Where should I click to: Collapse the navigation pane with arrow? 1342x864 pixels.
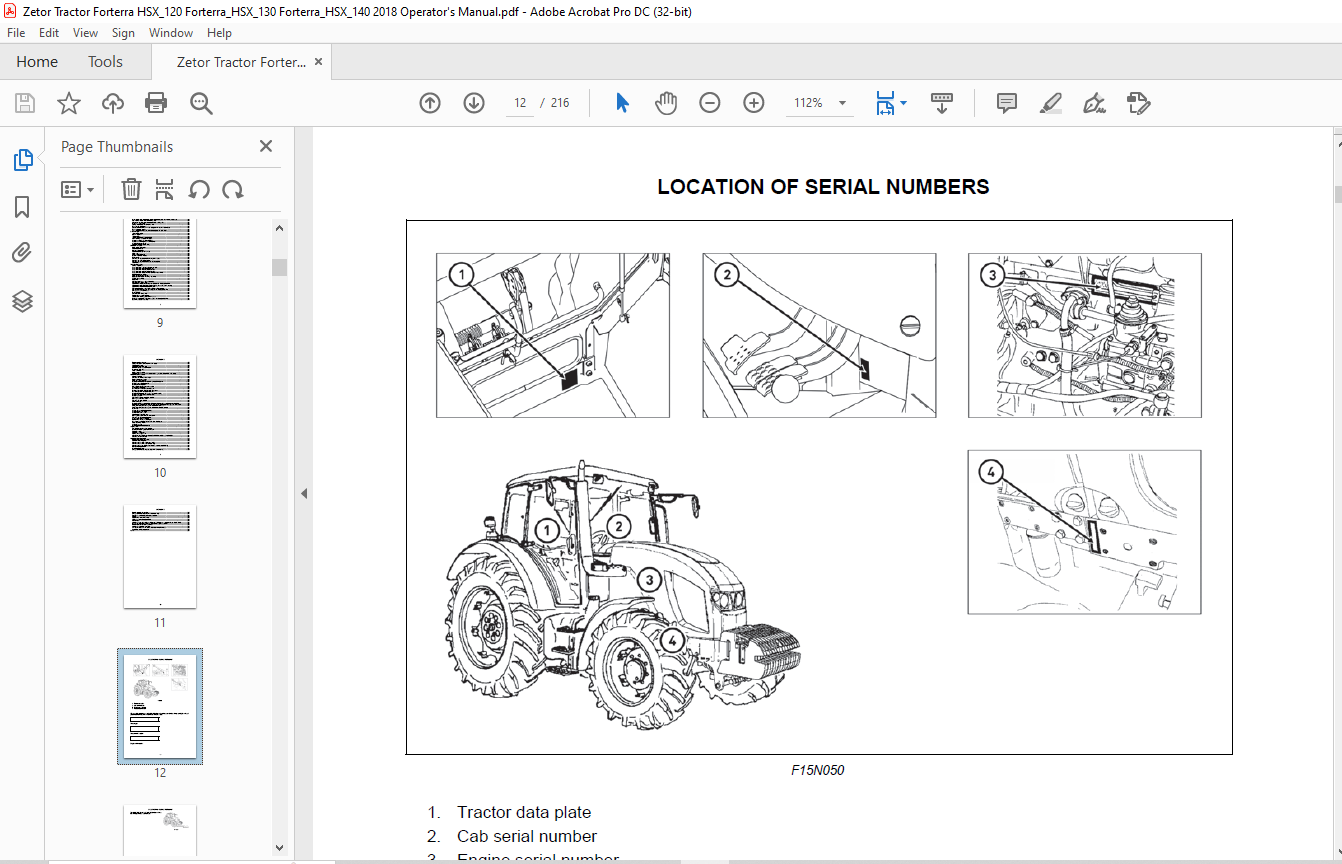pos(304,493)
